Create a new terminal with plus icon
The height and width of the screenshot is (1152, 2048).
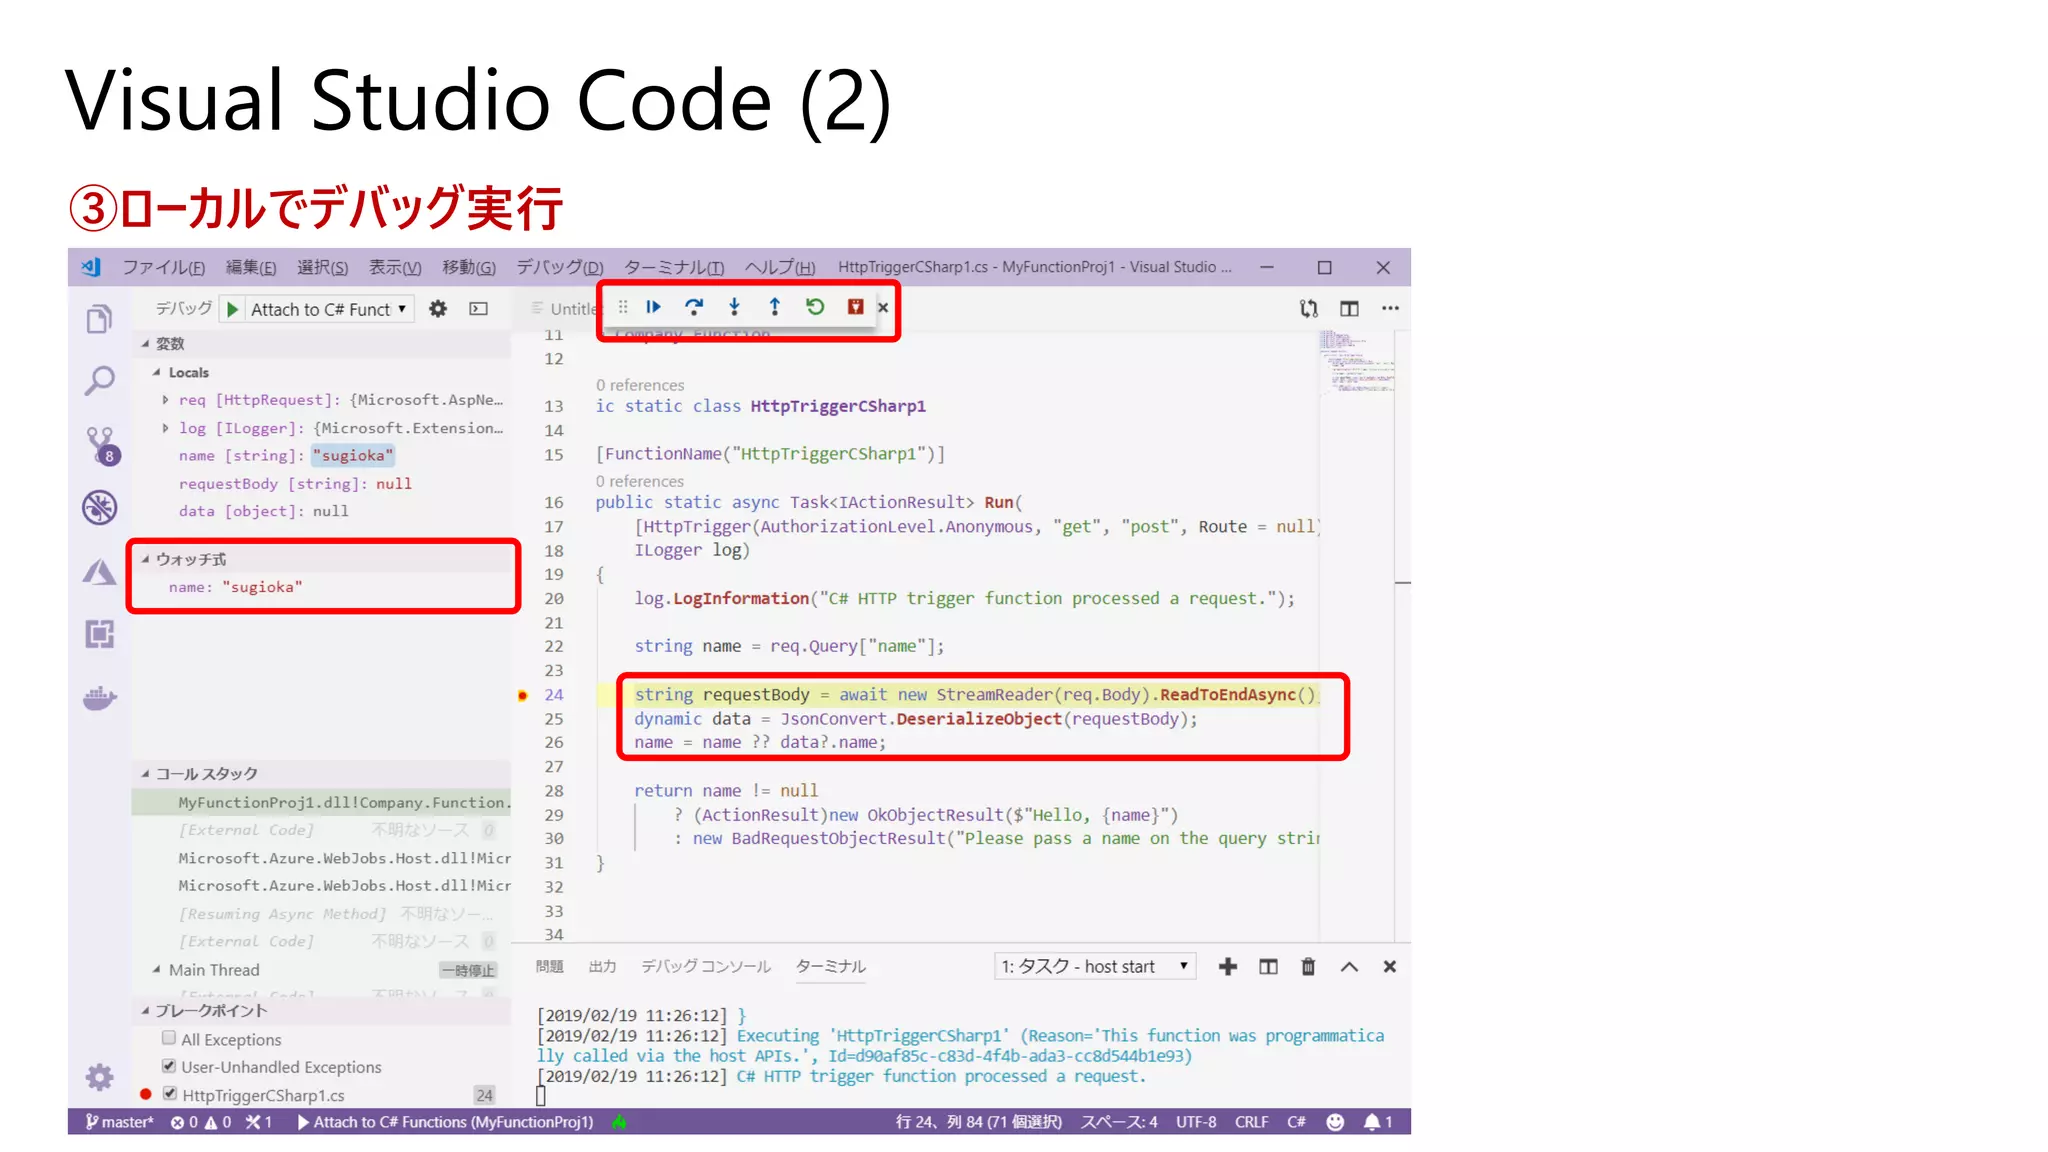coord(1228,967)
